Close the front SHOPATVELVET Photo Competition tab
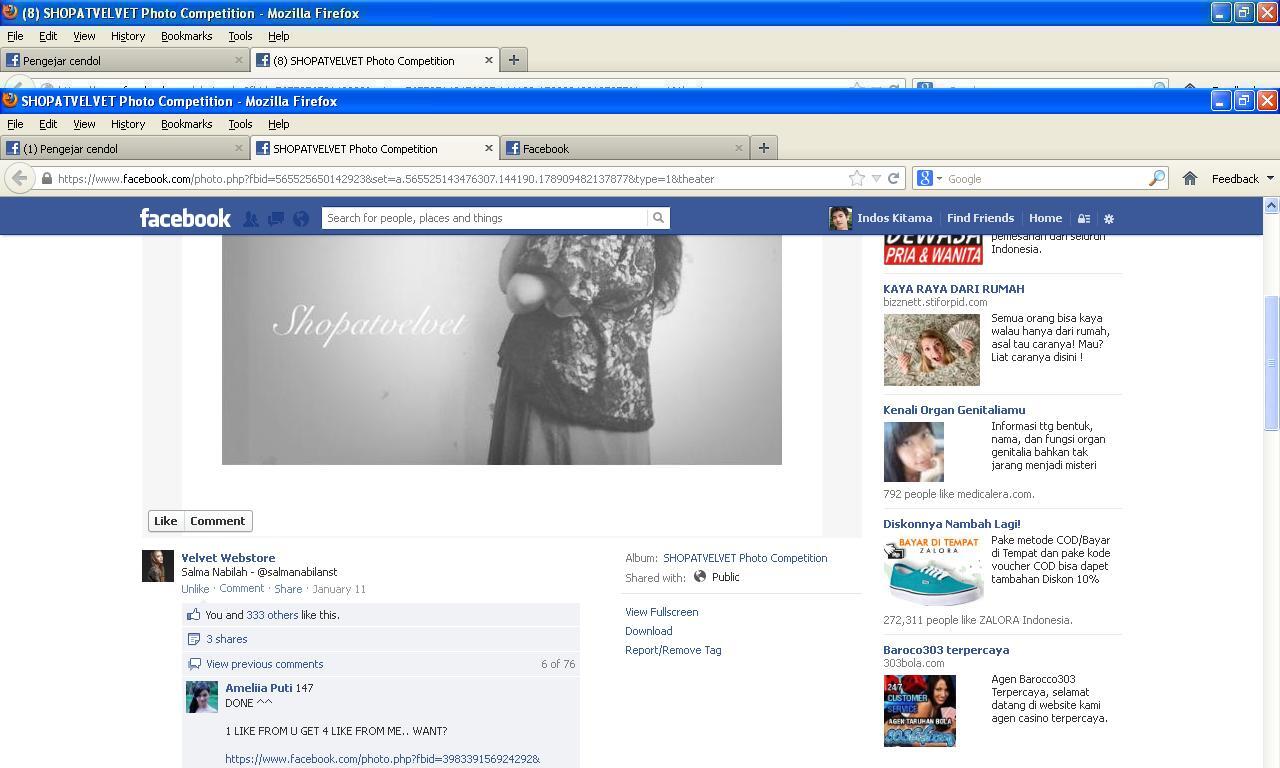 489,148
